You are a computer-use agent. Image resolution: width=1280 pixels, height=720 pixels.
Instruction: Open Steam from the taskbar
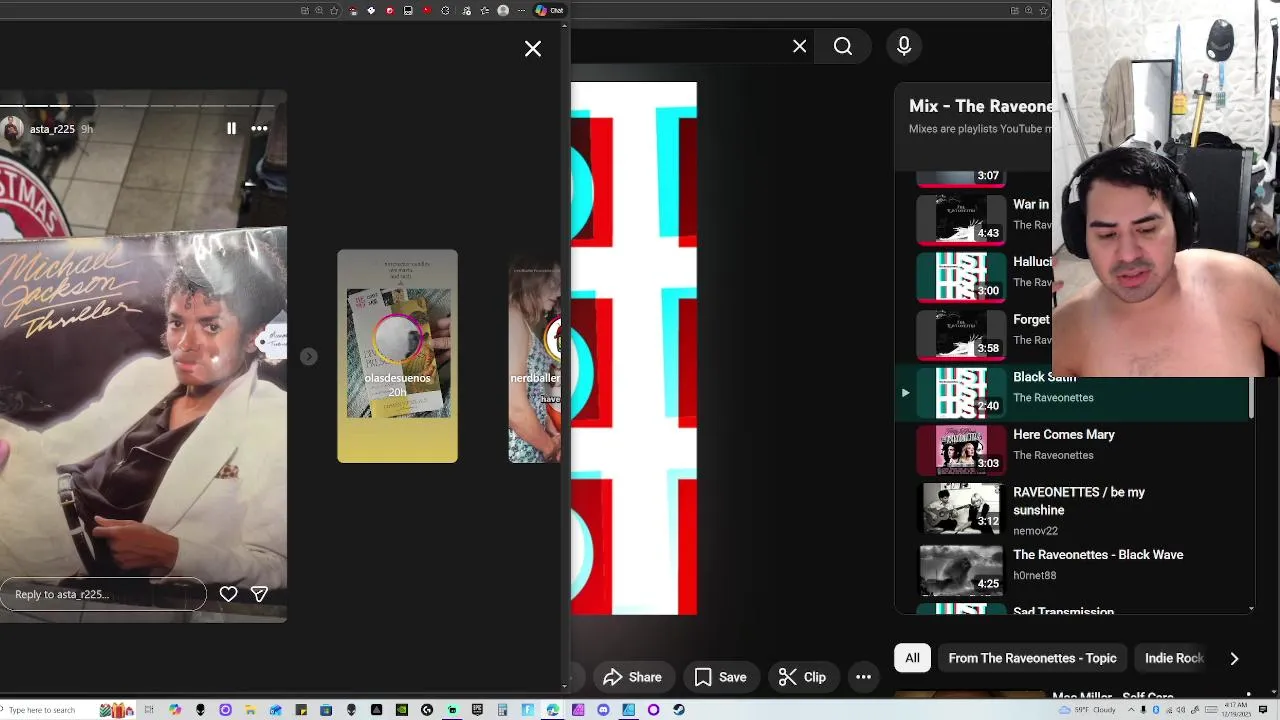pos(679,710)
